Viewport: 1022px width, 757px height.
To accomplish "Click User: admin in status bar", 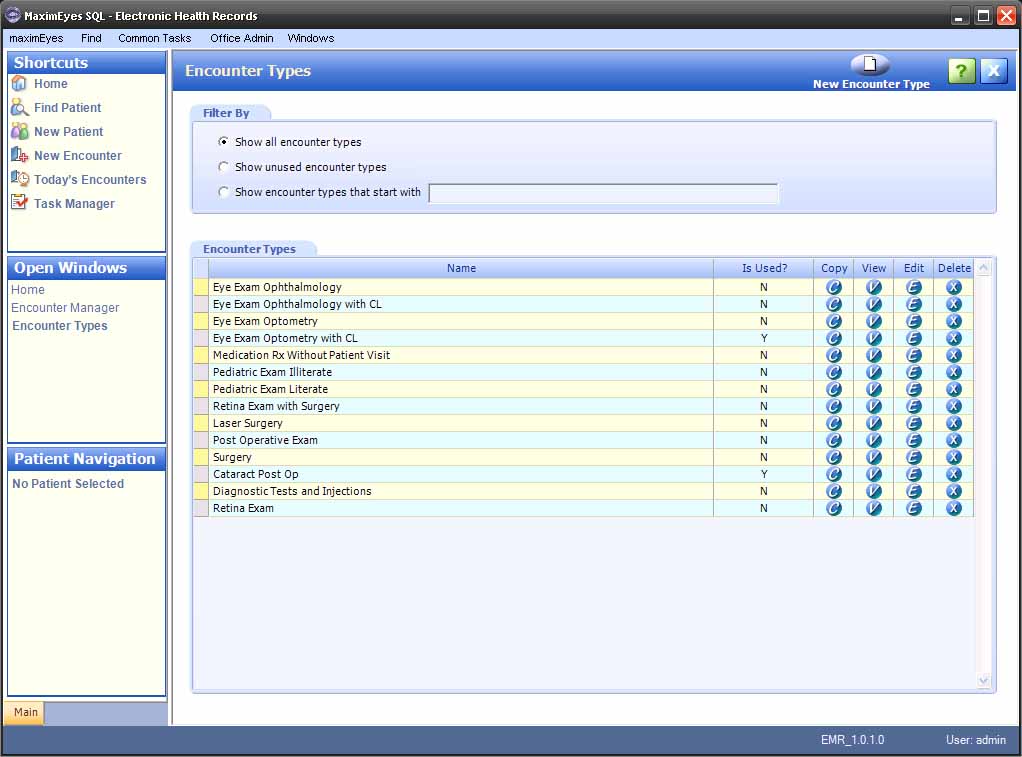I will tap(976, 740).
